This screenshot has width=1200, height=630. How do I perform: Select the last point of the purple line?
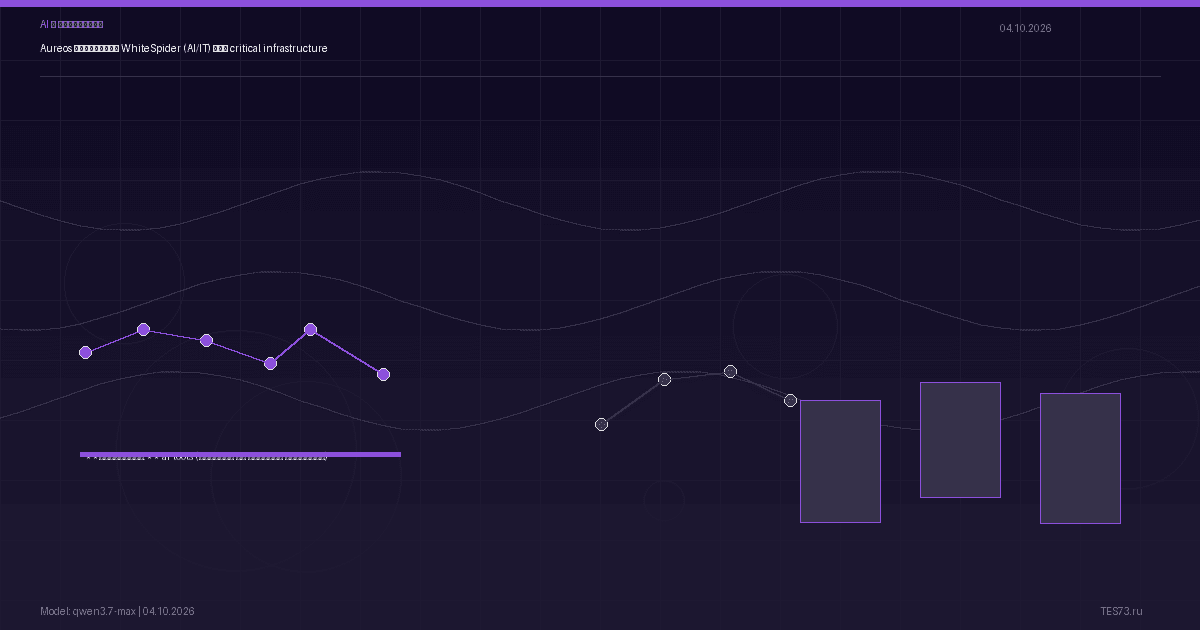383,374
